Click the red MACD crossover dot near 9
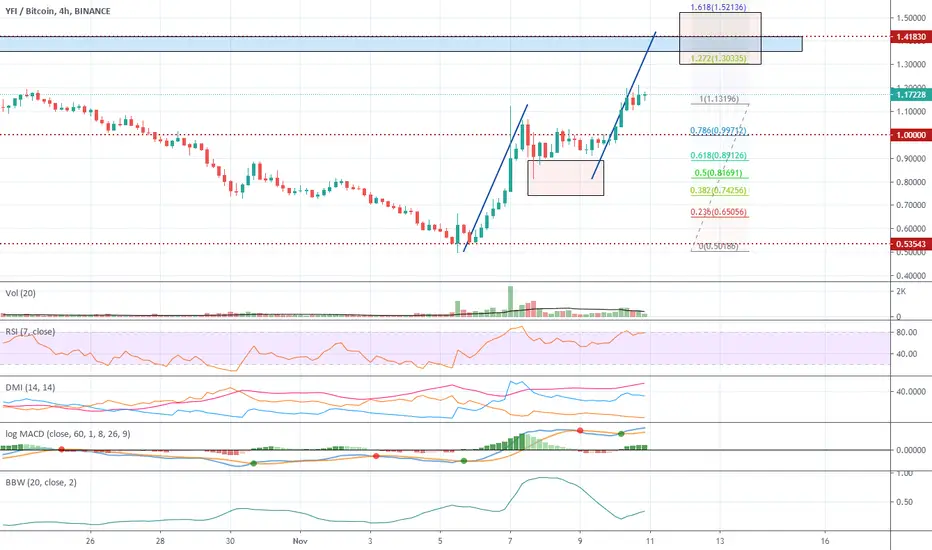 pyautogui.click(x=580, y=430)
